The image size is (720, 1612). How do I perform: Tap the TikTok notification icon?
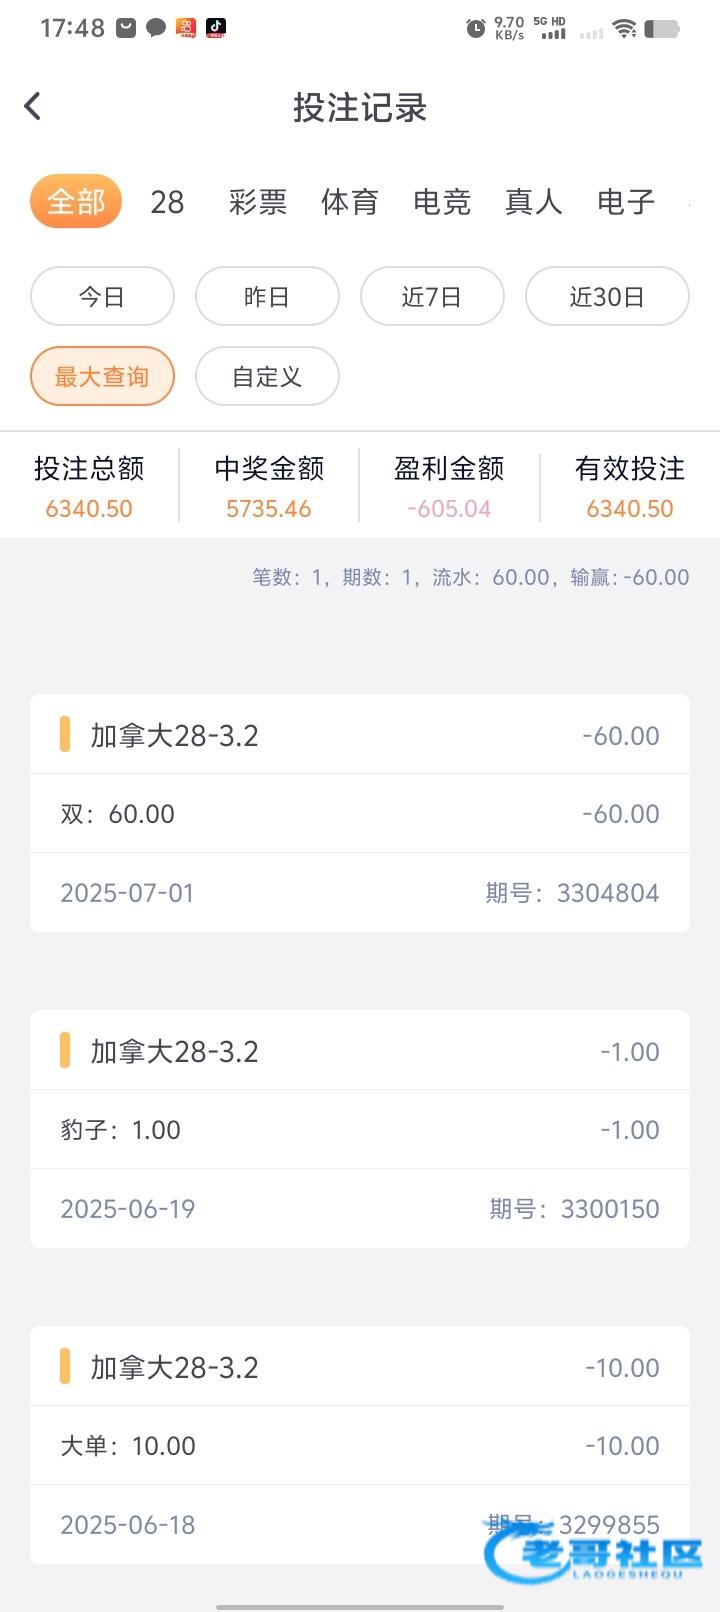pos(215,28)
